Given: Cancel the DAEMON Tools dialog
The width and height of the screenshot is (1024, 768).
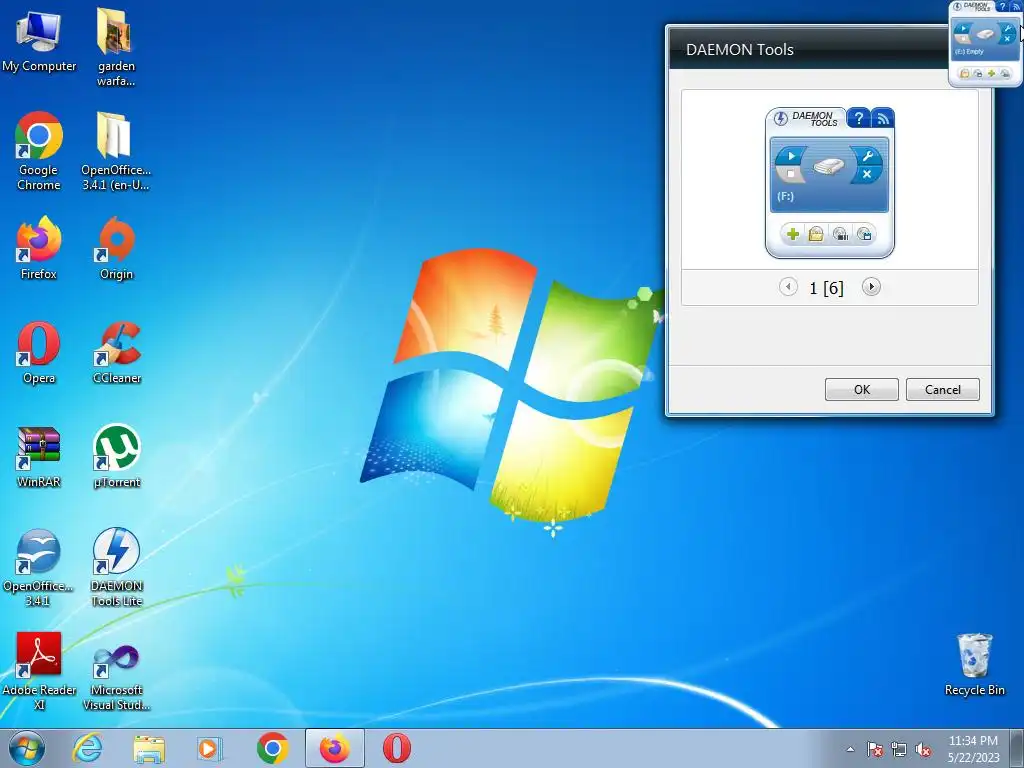Looking at the screenshot, I should [942, 389].
